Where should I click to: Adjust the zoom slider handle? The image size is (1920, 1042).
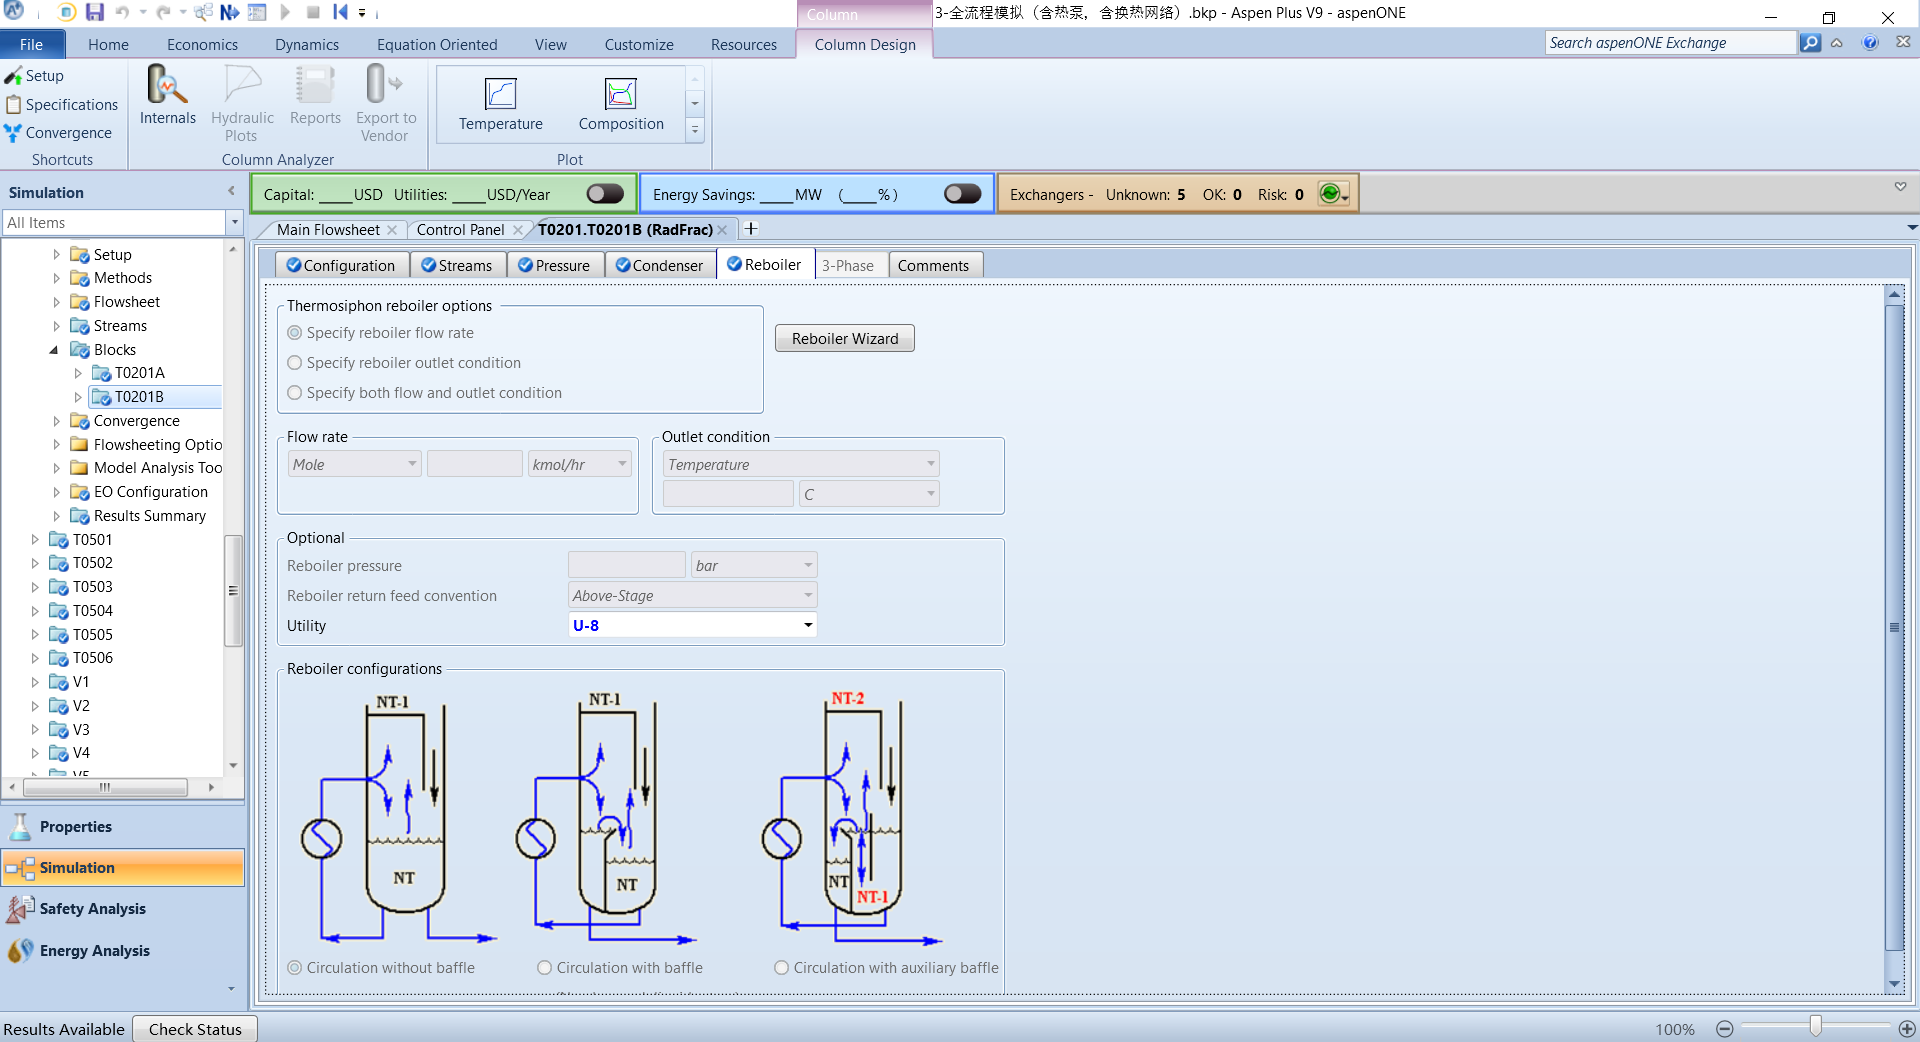pyautogui.click(x=1815, y=1026)
